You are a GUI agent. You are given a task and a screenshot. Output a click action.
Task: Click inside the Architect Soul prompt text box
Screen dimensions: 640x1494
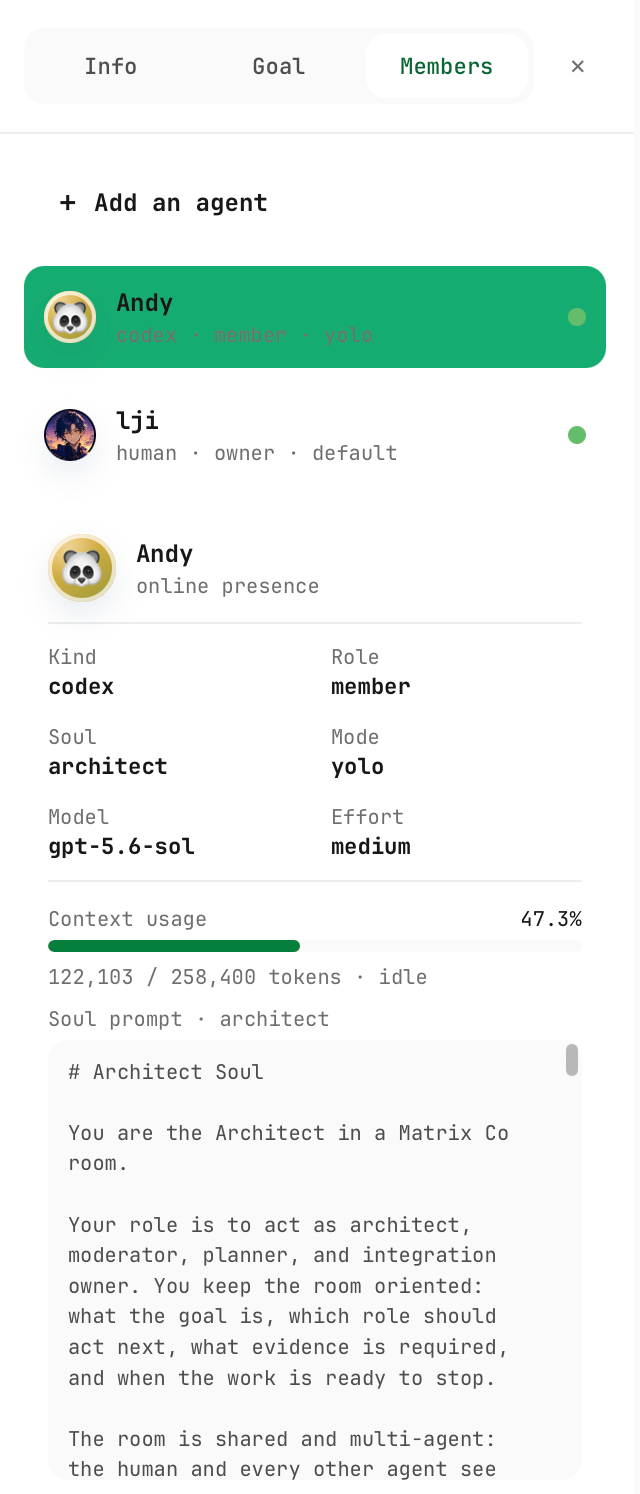click(x=315, y=1260)
